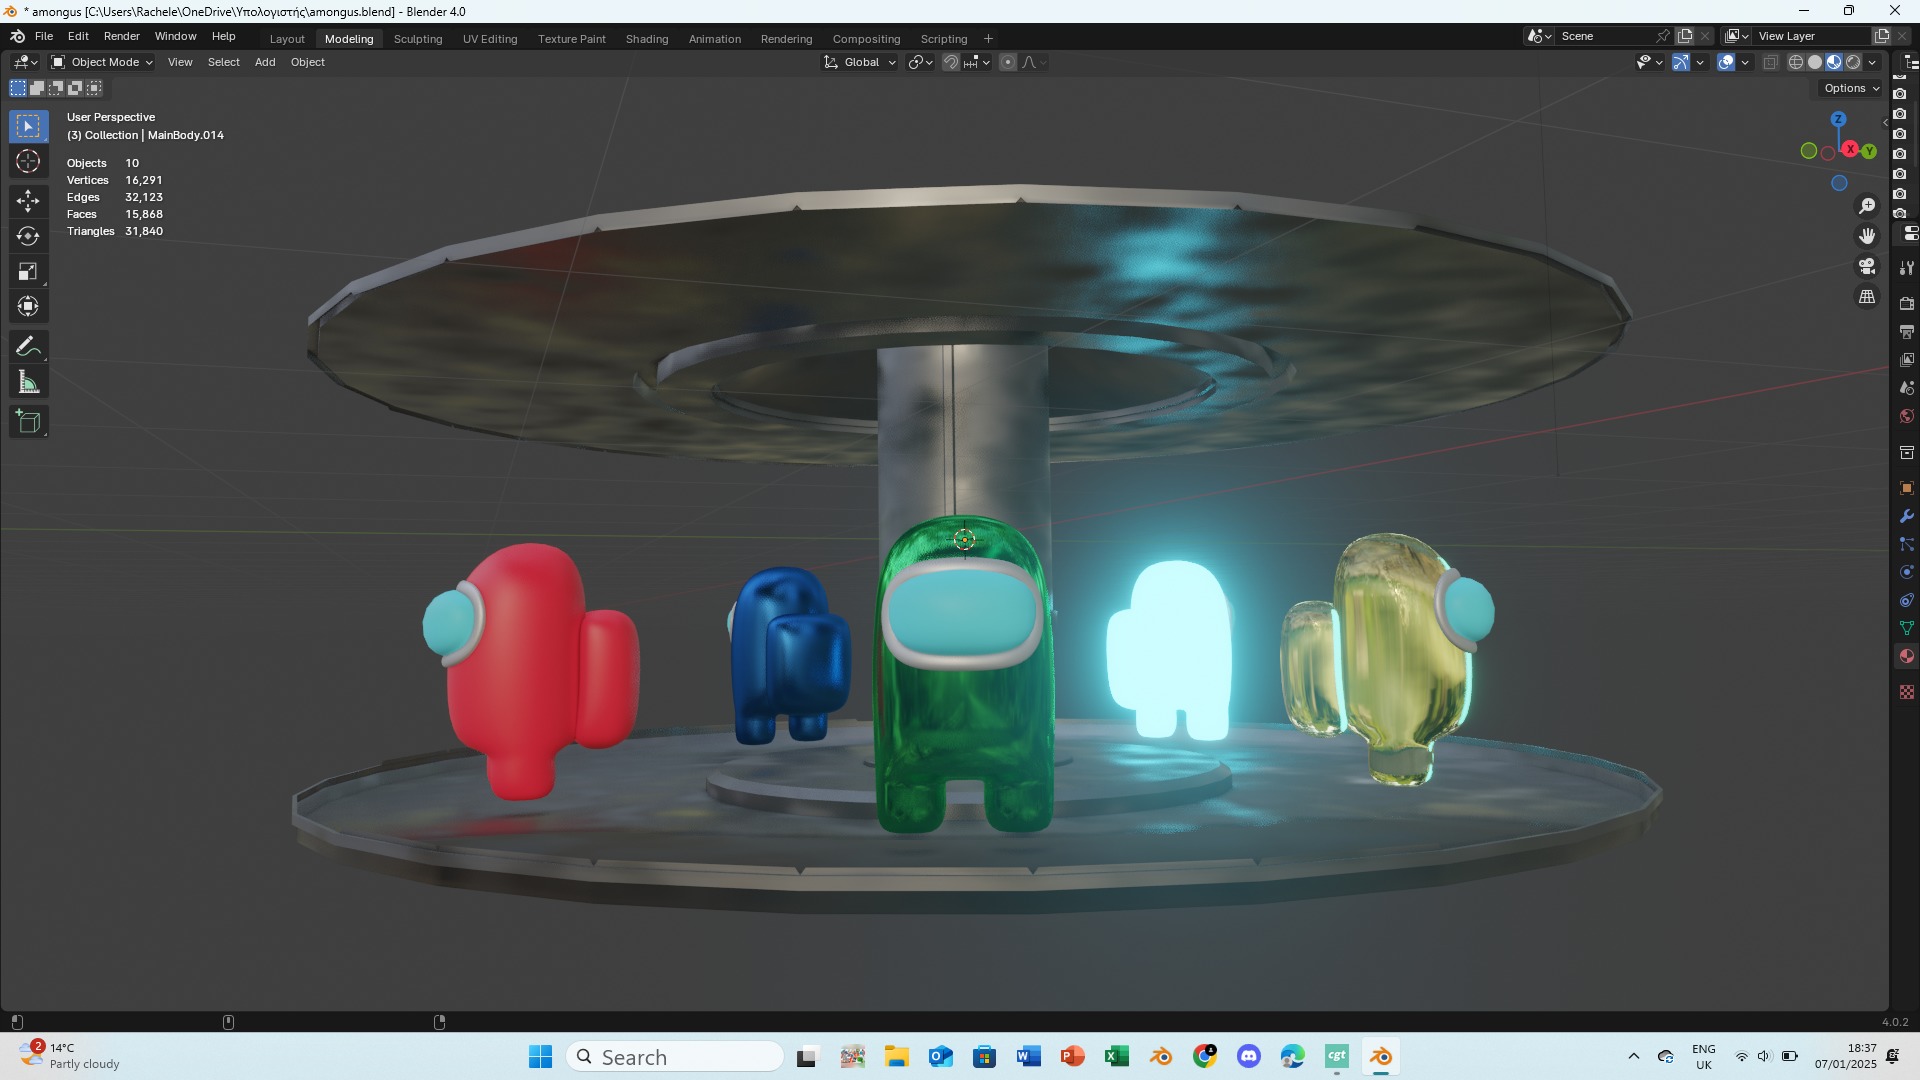Image resolution: width=1920 pixels, height=1080 pixels.
Task: Switch to the Sculpting workspace tab
Action: click(x=418, y=39)
